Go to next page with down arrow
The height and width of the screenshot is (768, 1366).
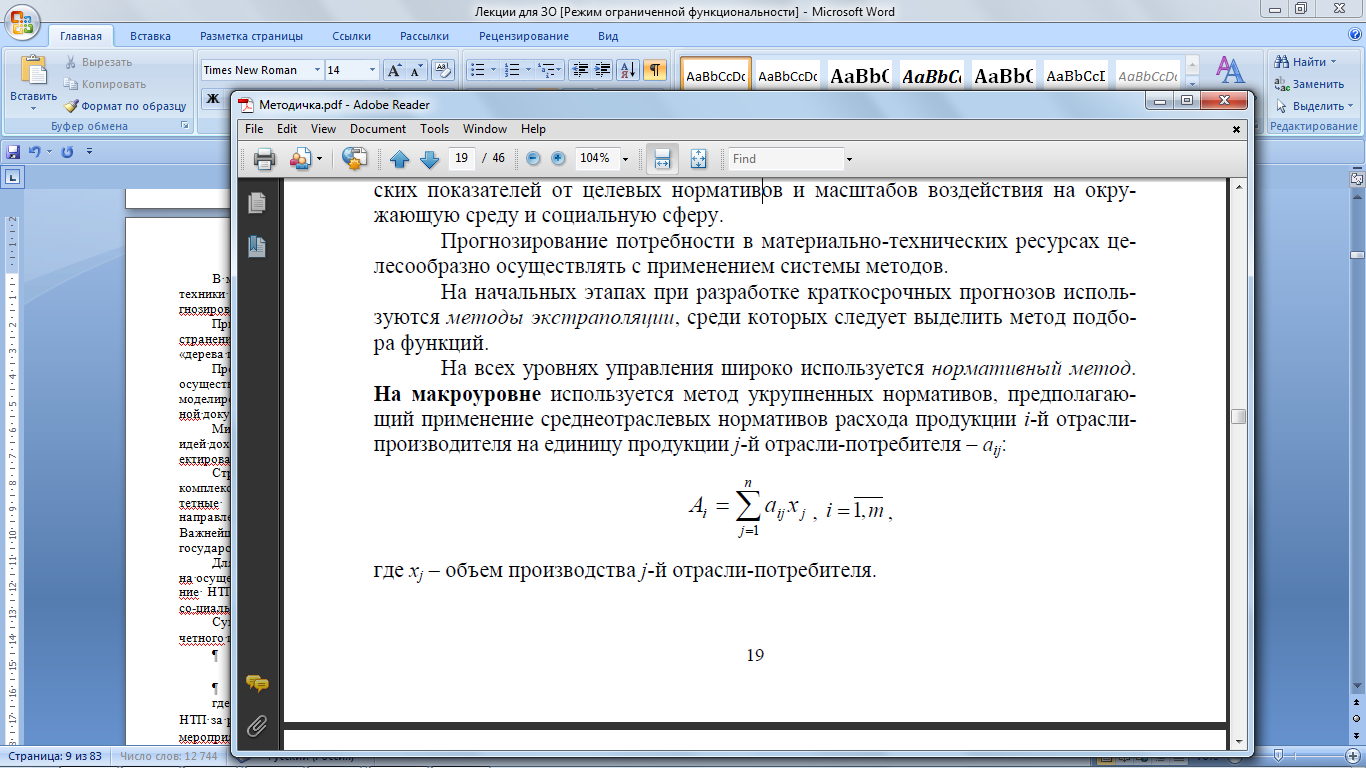pos(429,159)
